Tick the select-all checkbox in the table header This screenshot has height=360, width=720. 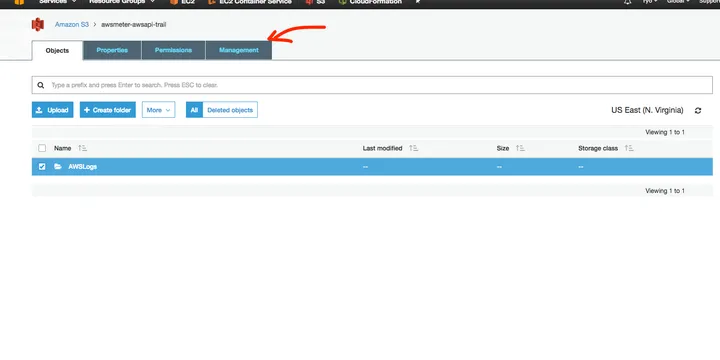click(42, 148)
